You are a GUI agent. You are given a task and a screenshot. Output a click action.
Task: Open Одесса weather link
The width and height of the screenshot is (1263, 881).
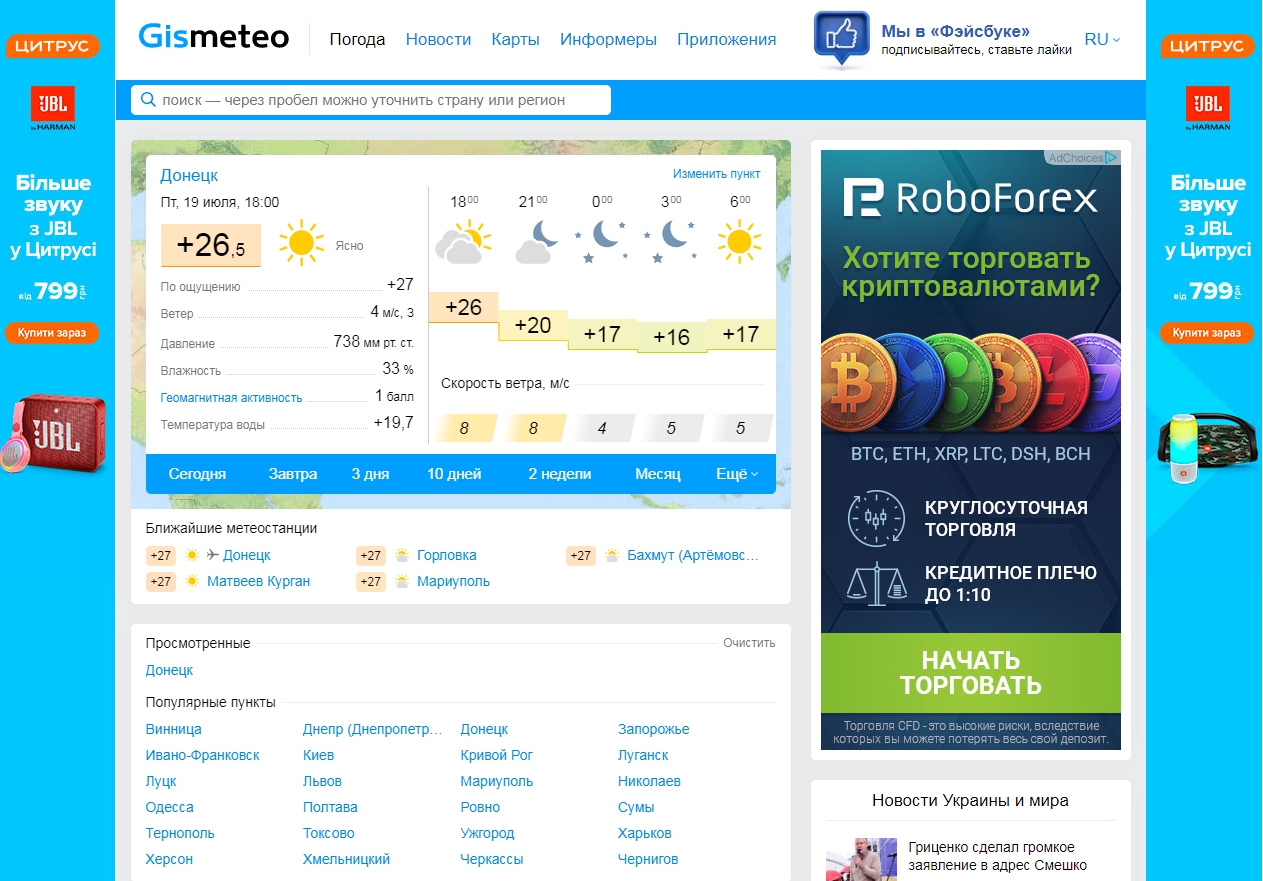pos(169,807)
